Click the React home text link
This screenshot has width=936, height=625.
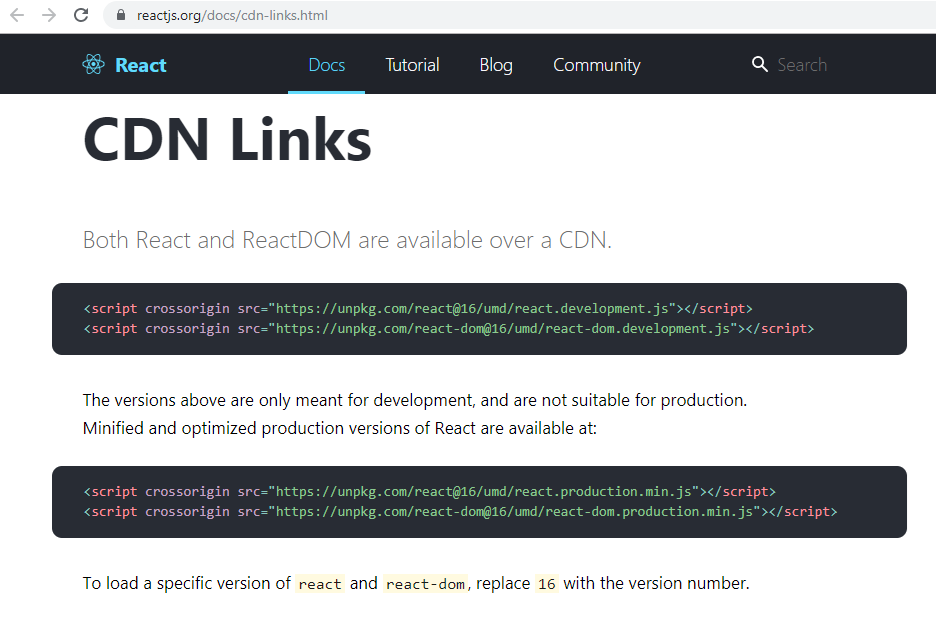141,65
